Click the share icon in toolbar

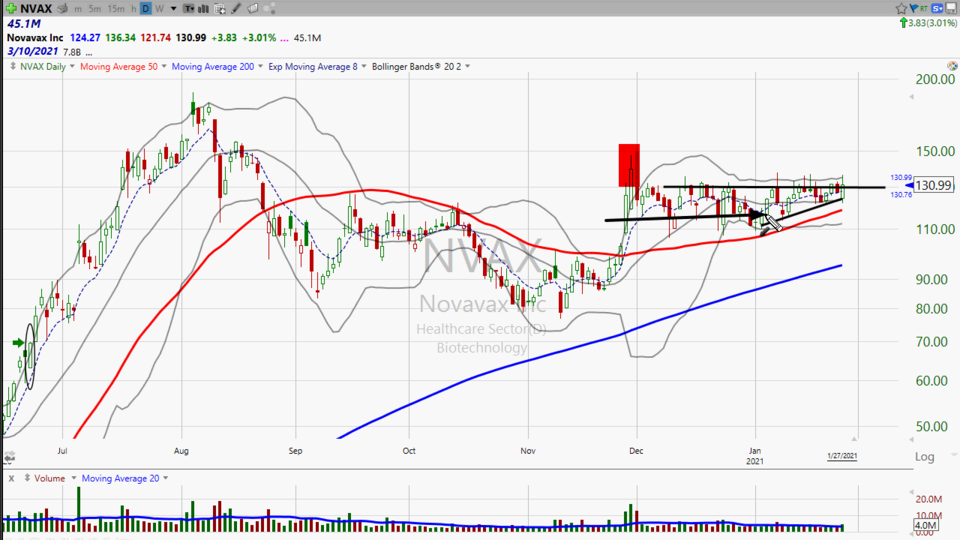coord(269,9)
